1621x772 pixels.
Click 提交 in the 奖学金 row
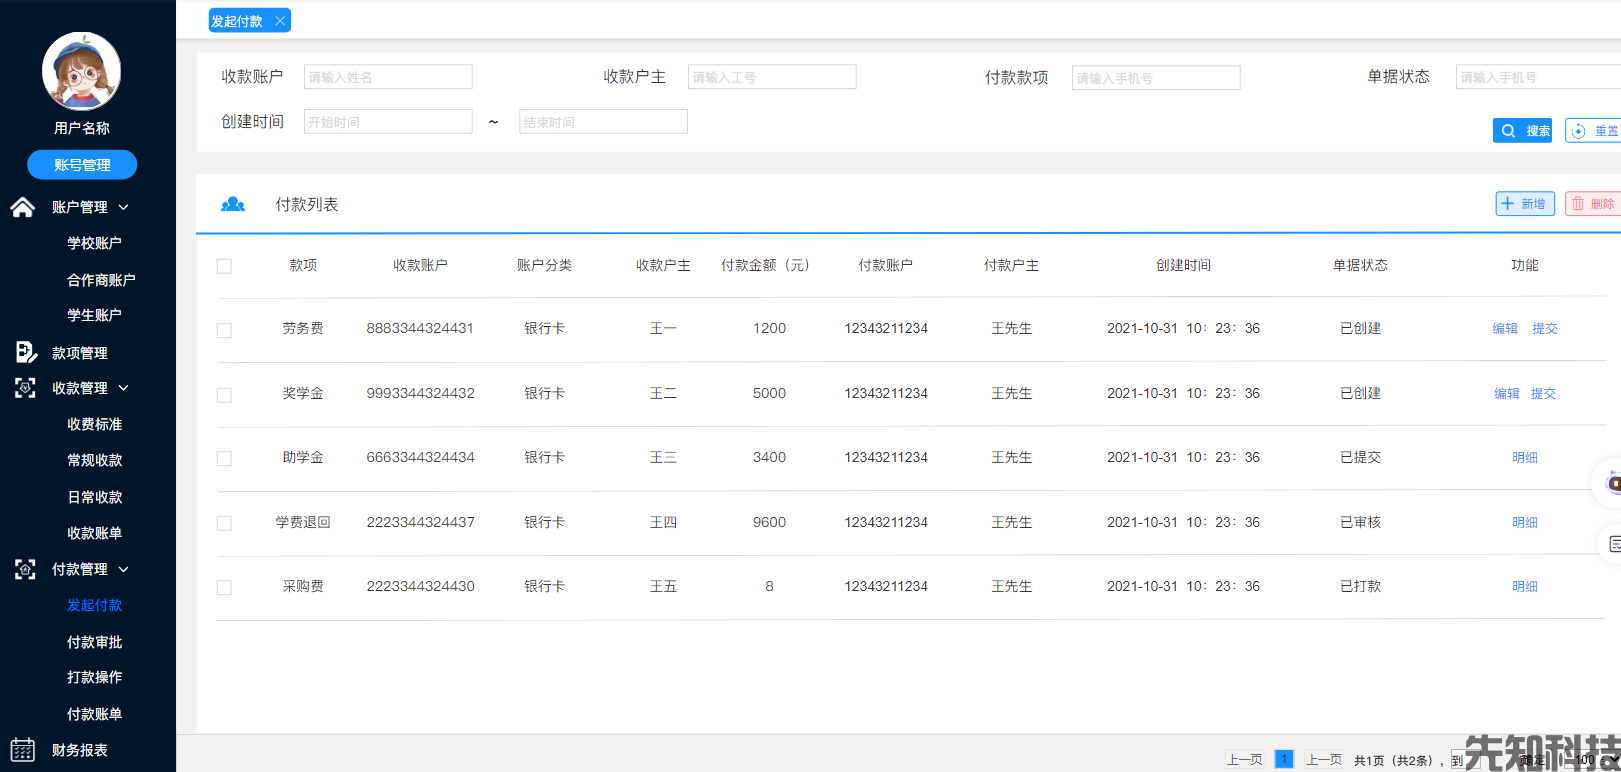point(1543,393)
